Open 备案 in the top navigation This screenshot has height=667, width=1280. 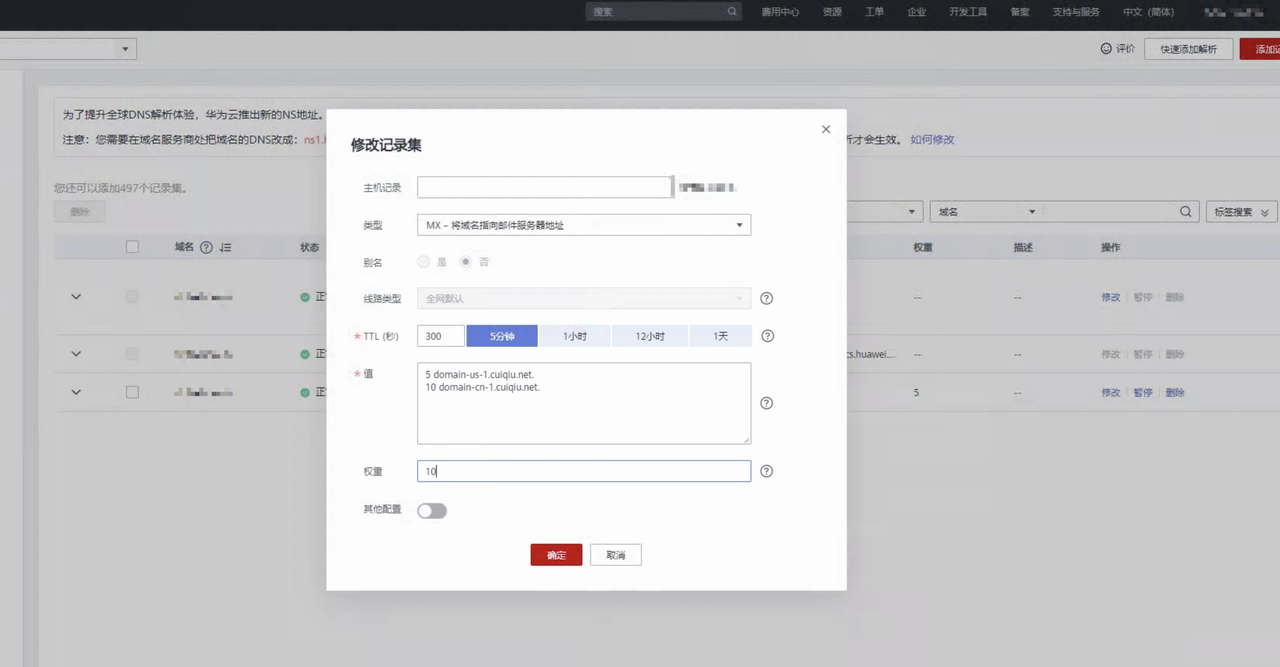(1020, 12)
